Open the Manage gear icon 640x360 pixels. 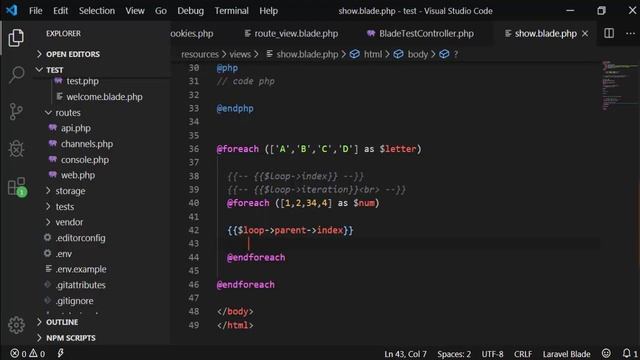[x=16, y=325]
